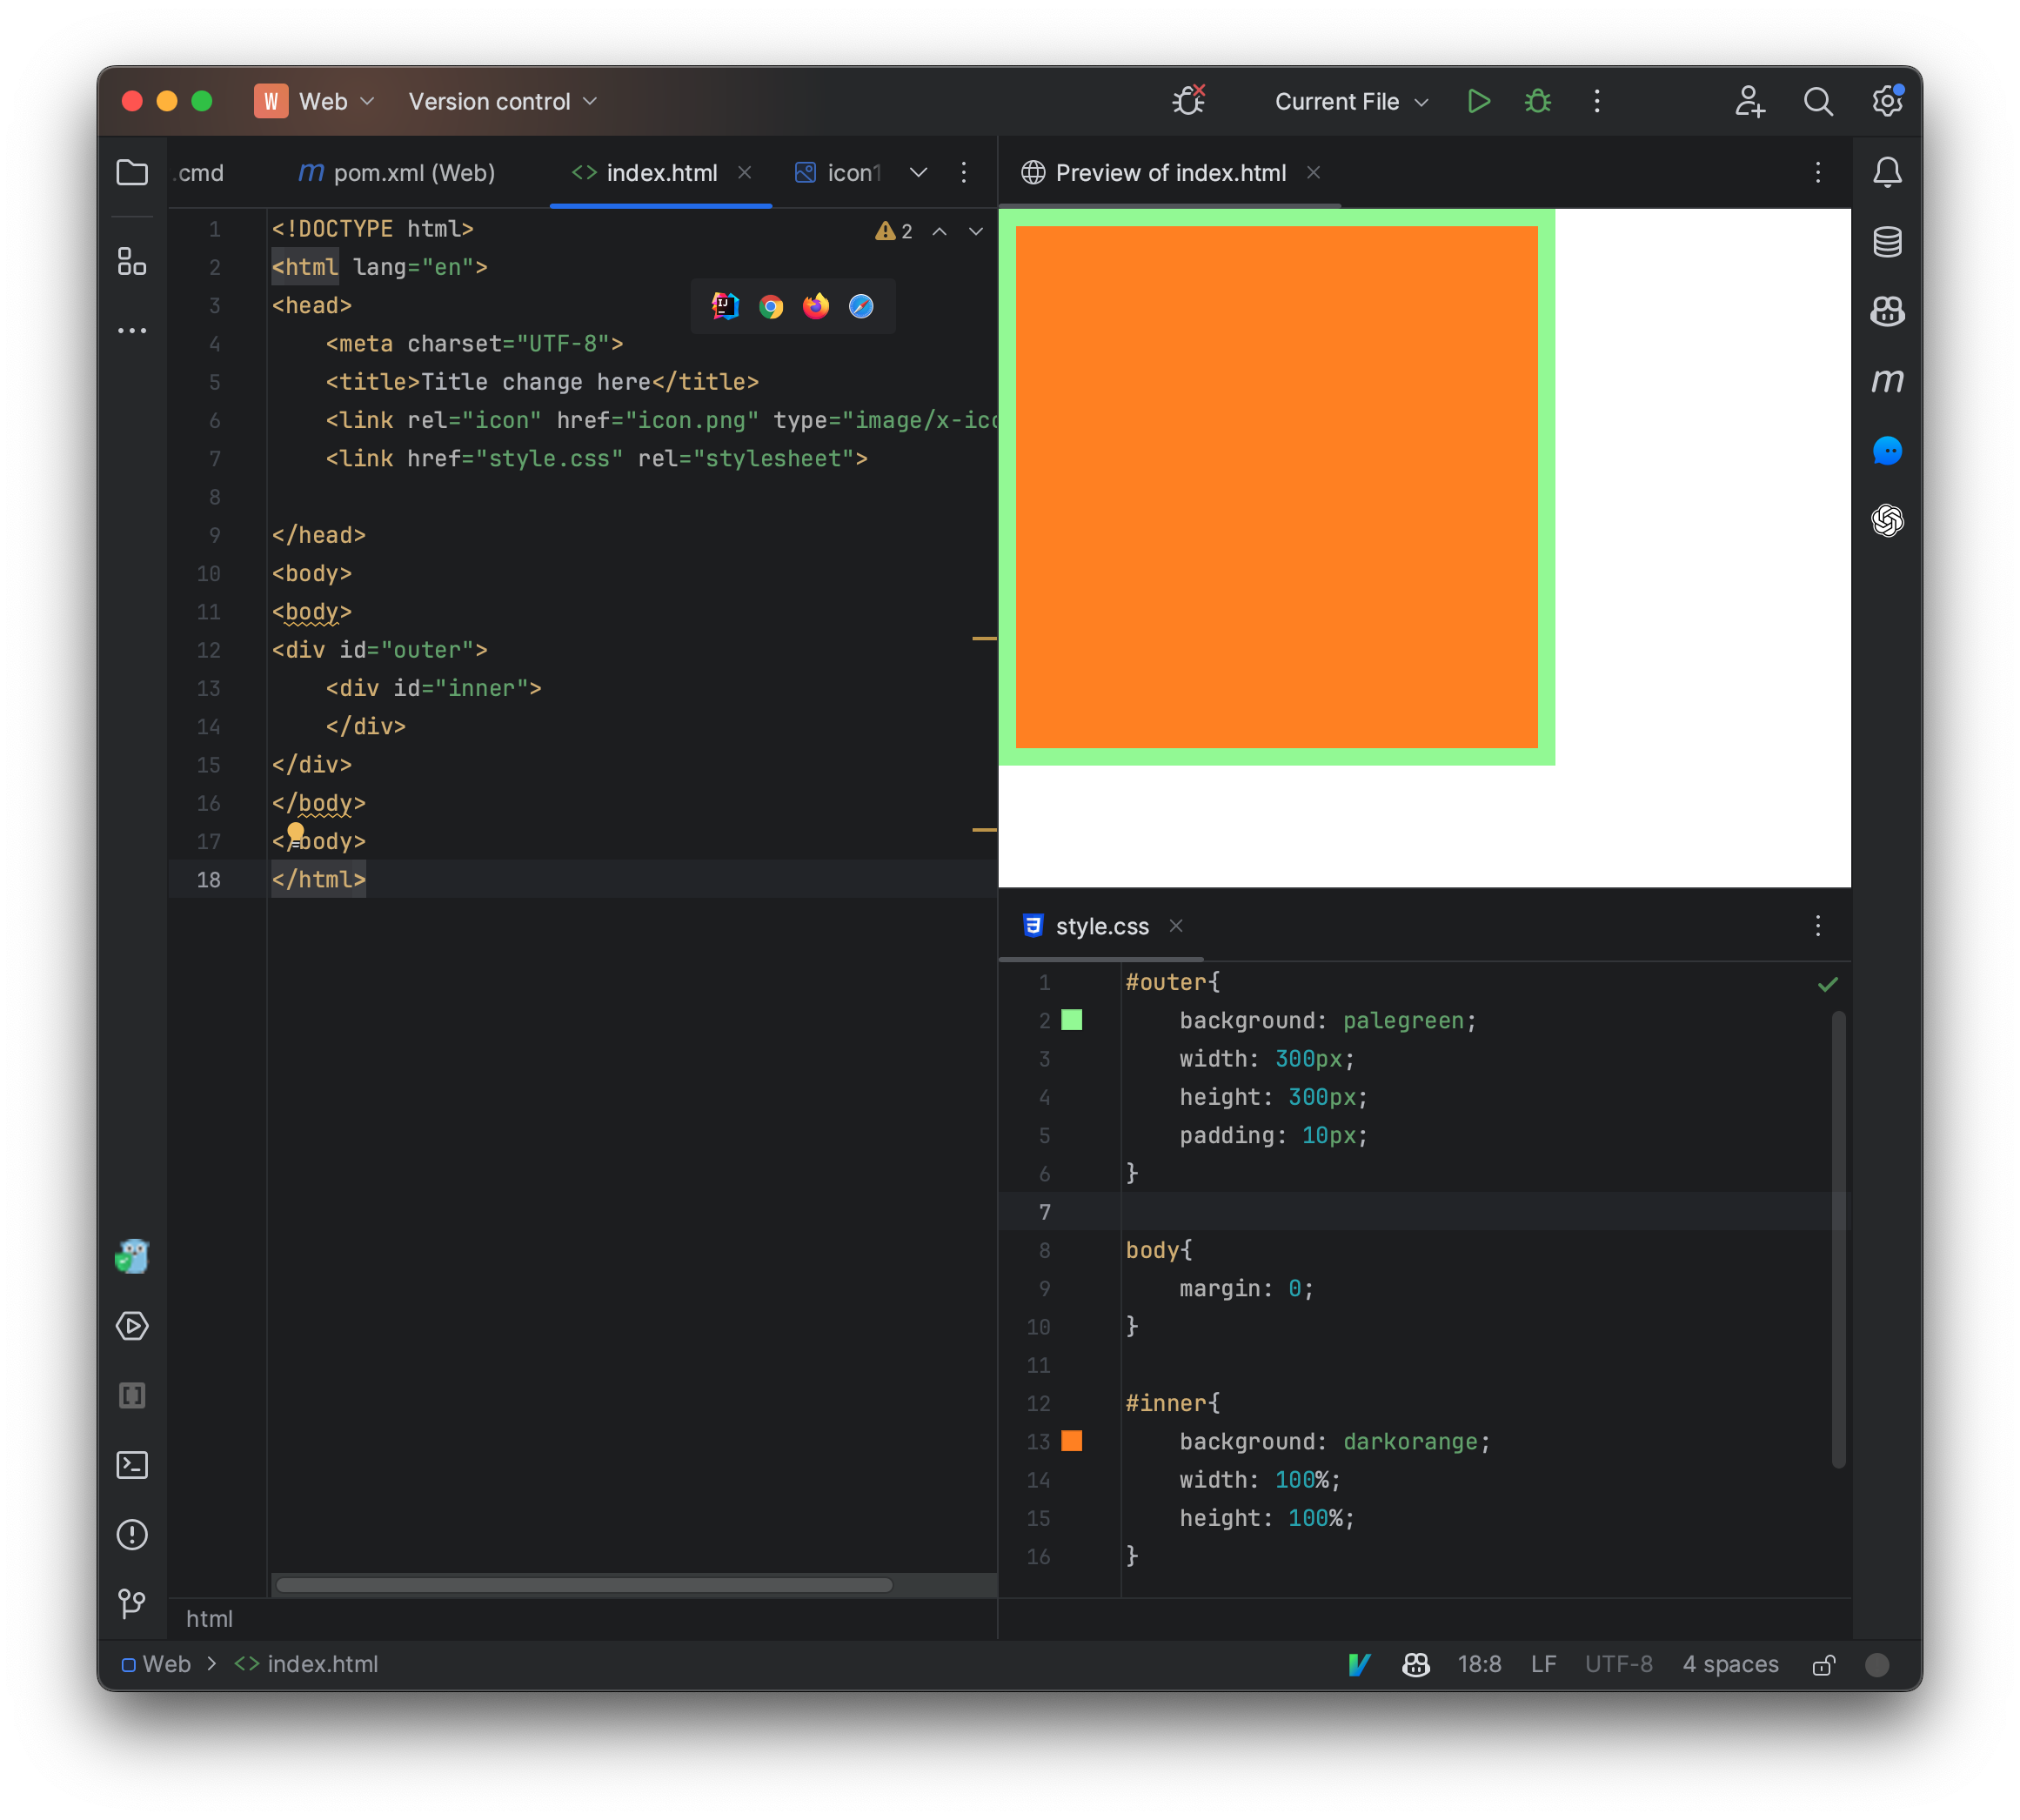Open the Notifications bell panel
Viewport: 2020px width, 1820px height.
(1888, 172)
